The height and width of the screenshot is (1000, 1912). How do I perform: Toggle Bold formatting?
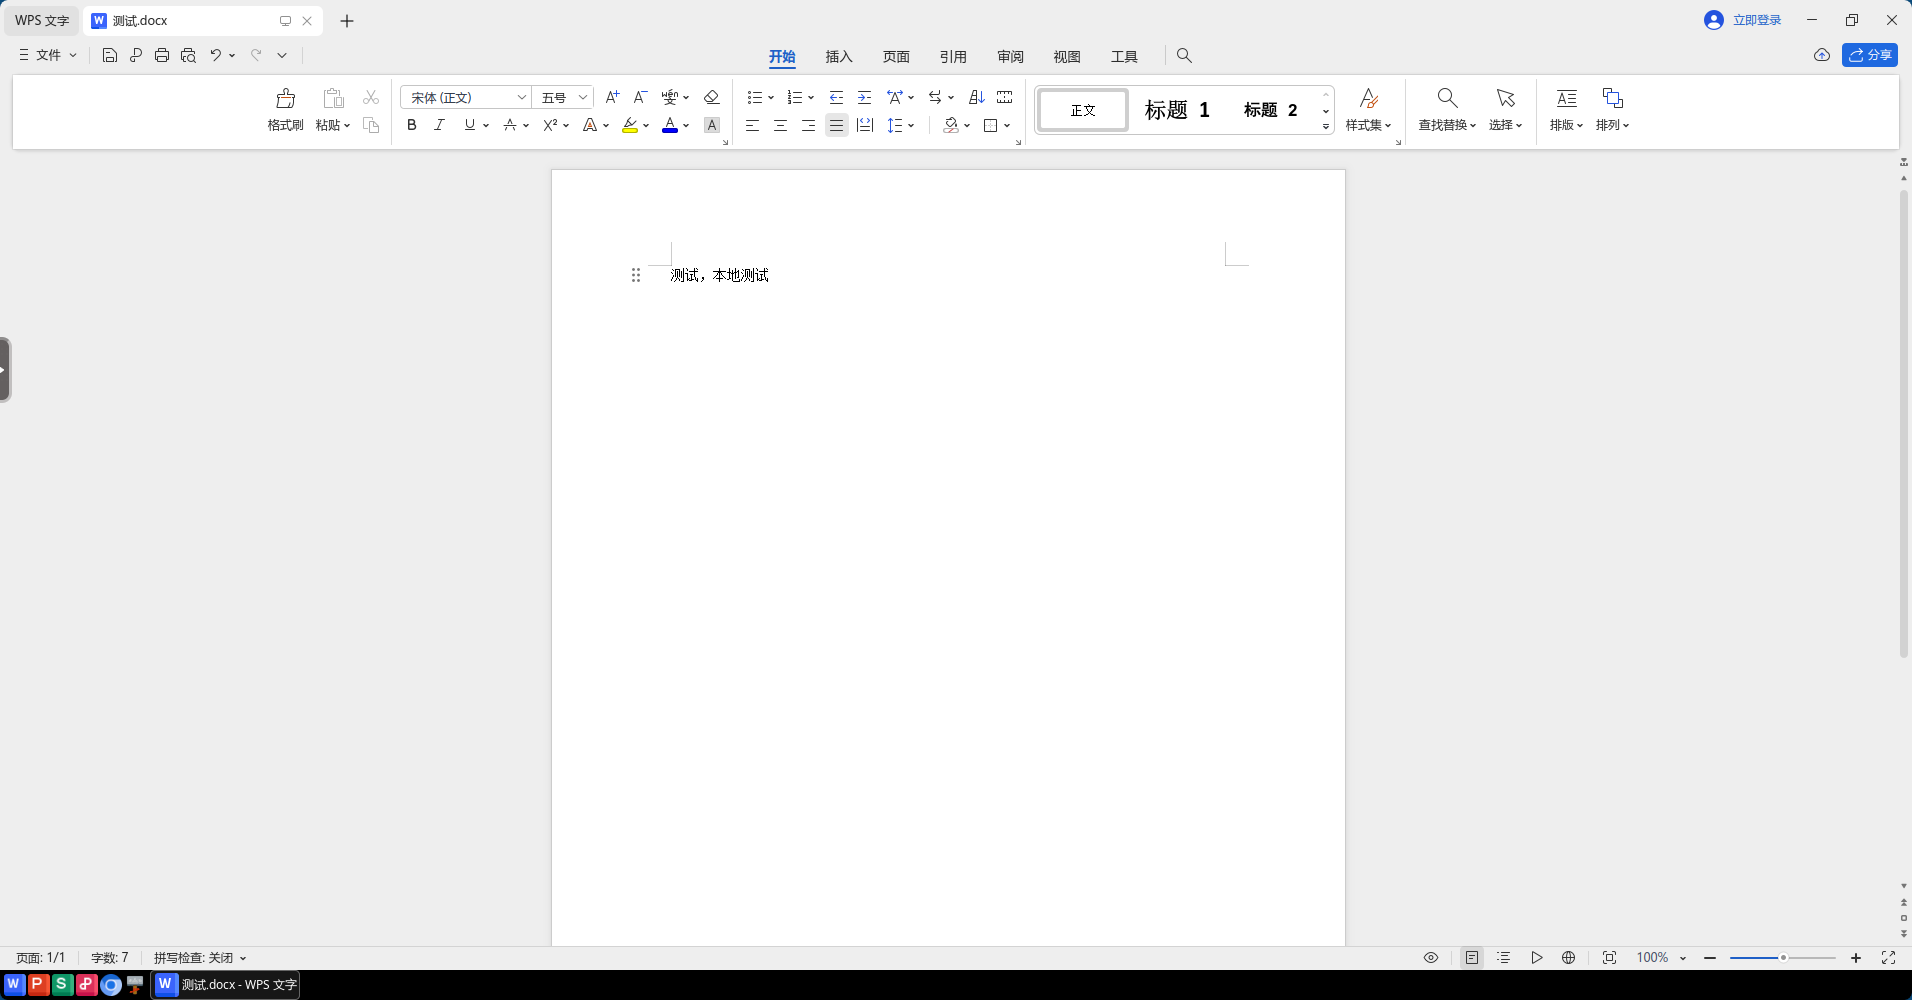tap(411, 125)
